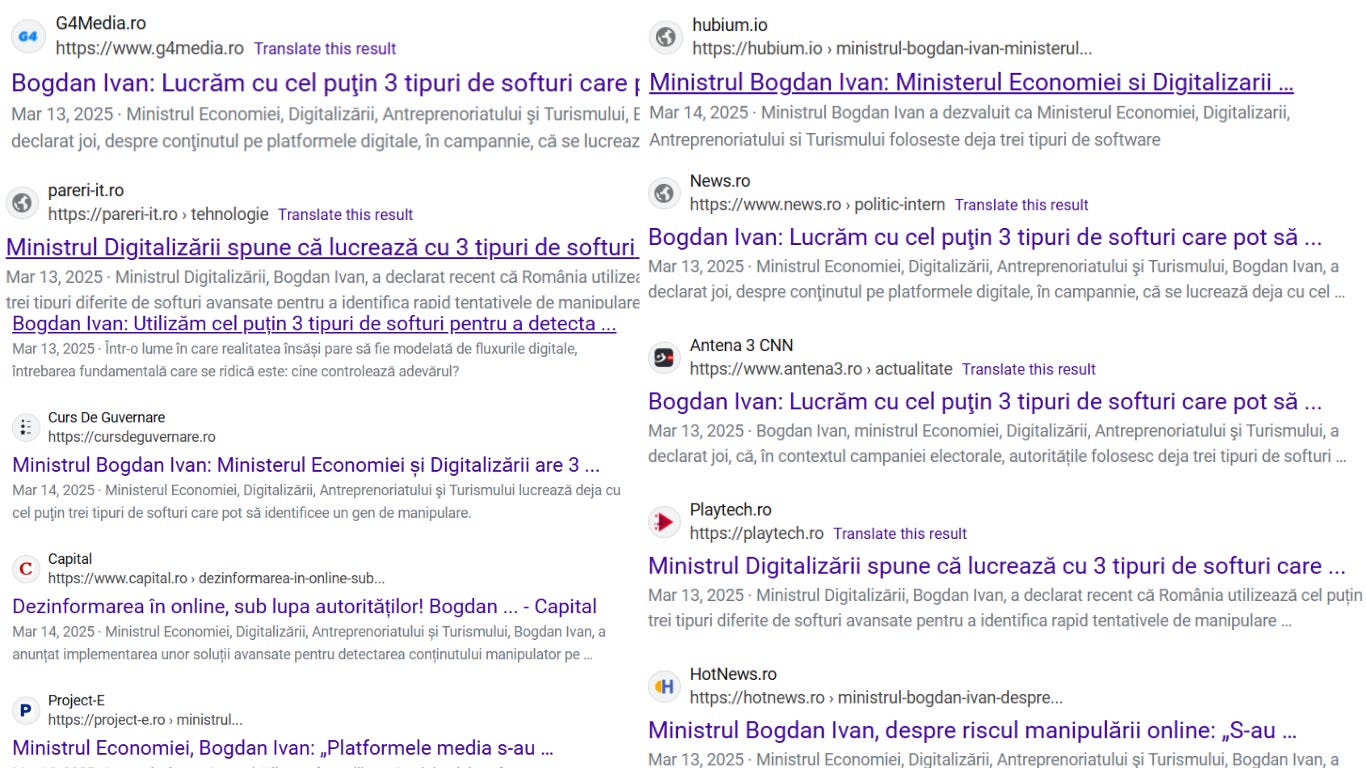Open pareri-it.ro headline 'Ministrul Digitalizării spune'
Image resolution: width=1366 pixels, height=768 pixels.
(x=322, y=247)
